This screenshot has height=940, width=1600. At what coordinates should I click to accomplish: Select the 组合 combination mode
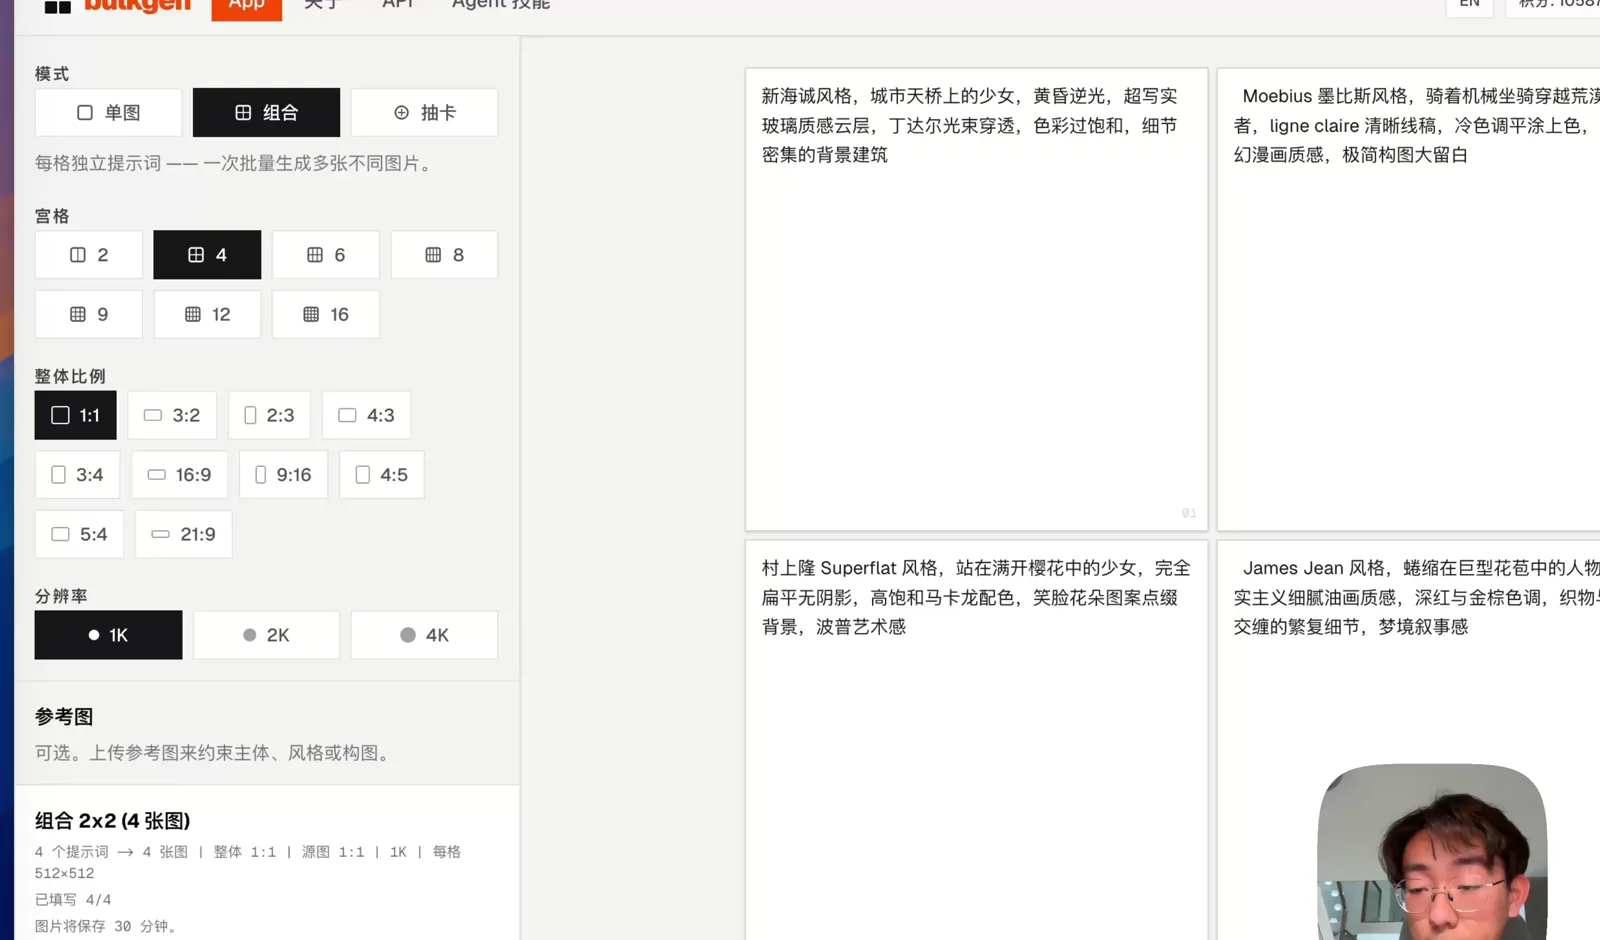pos(266,113)
